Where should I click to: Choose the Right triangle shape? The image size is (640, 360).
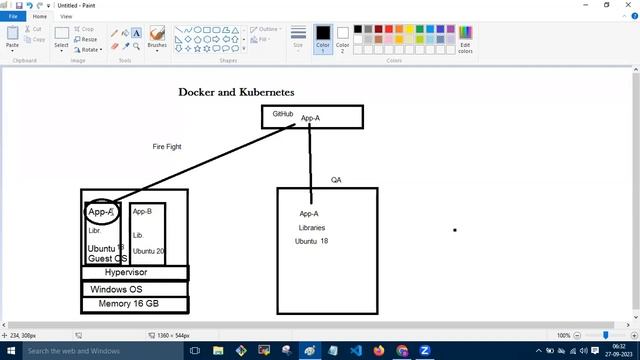tap(178, 39)
